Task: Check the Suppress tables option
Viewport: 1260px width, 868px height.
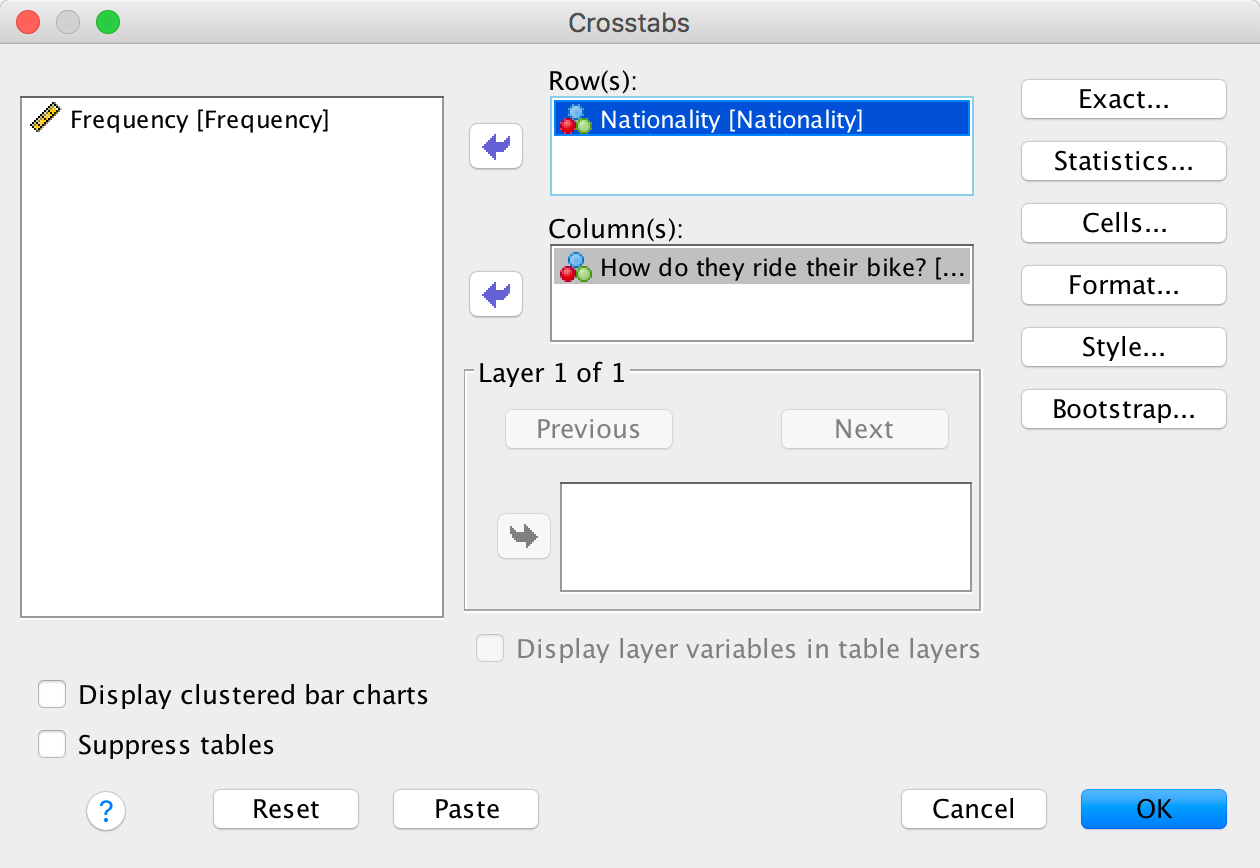Action: 52,745
